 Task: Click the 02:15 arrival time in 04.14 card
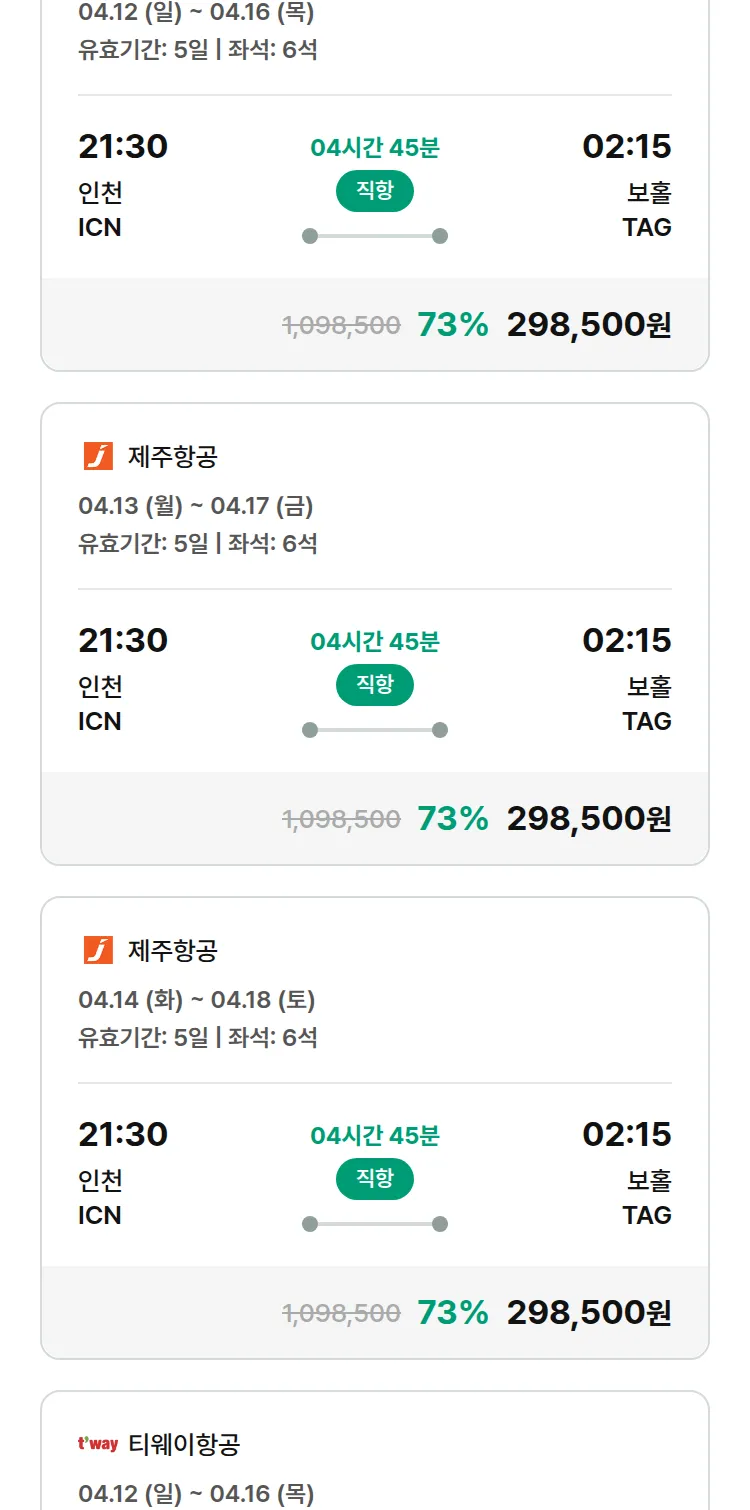pos(627,1135)
